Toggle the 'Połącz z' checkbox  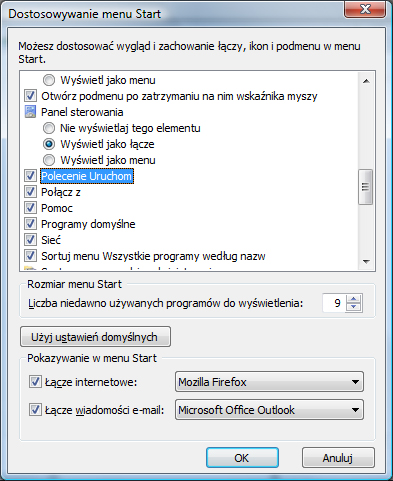(x=30, y=192)
